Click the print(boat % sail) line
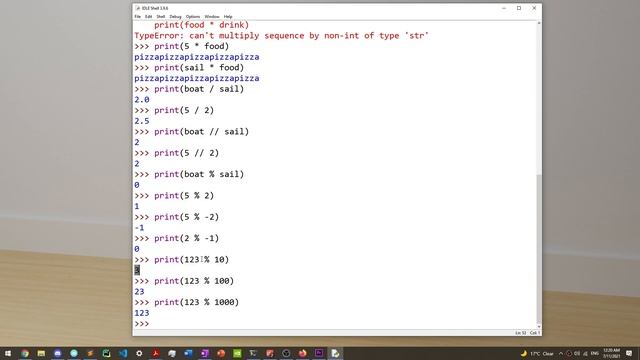Viewport: 640px width, 360px height. click(x=189, y=174)
